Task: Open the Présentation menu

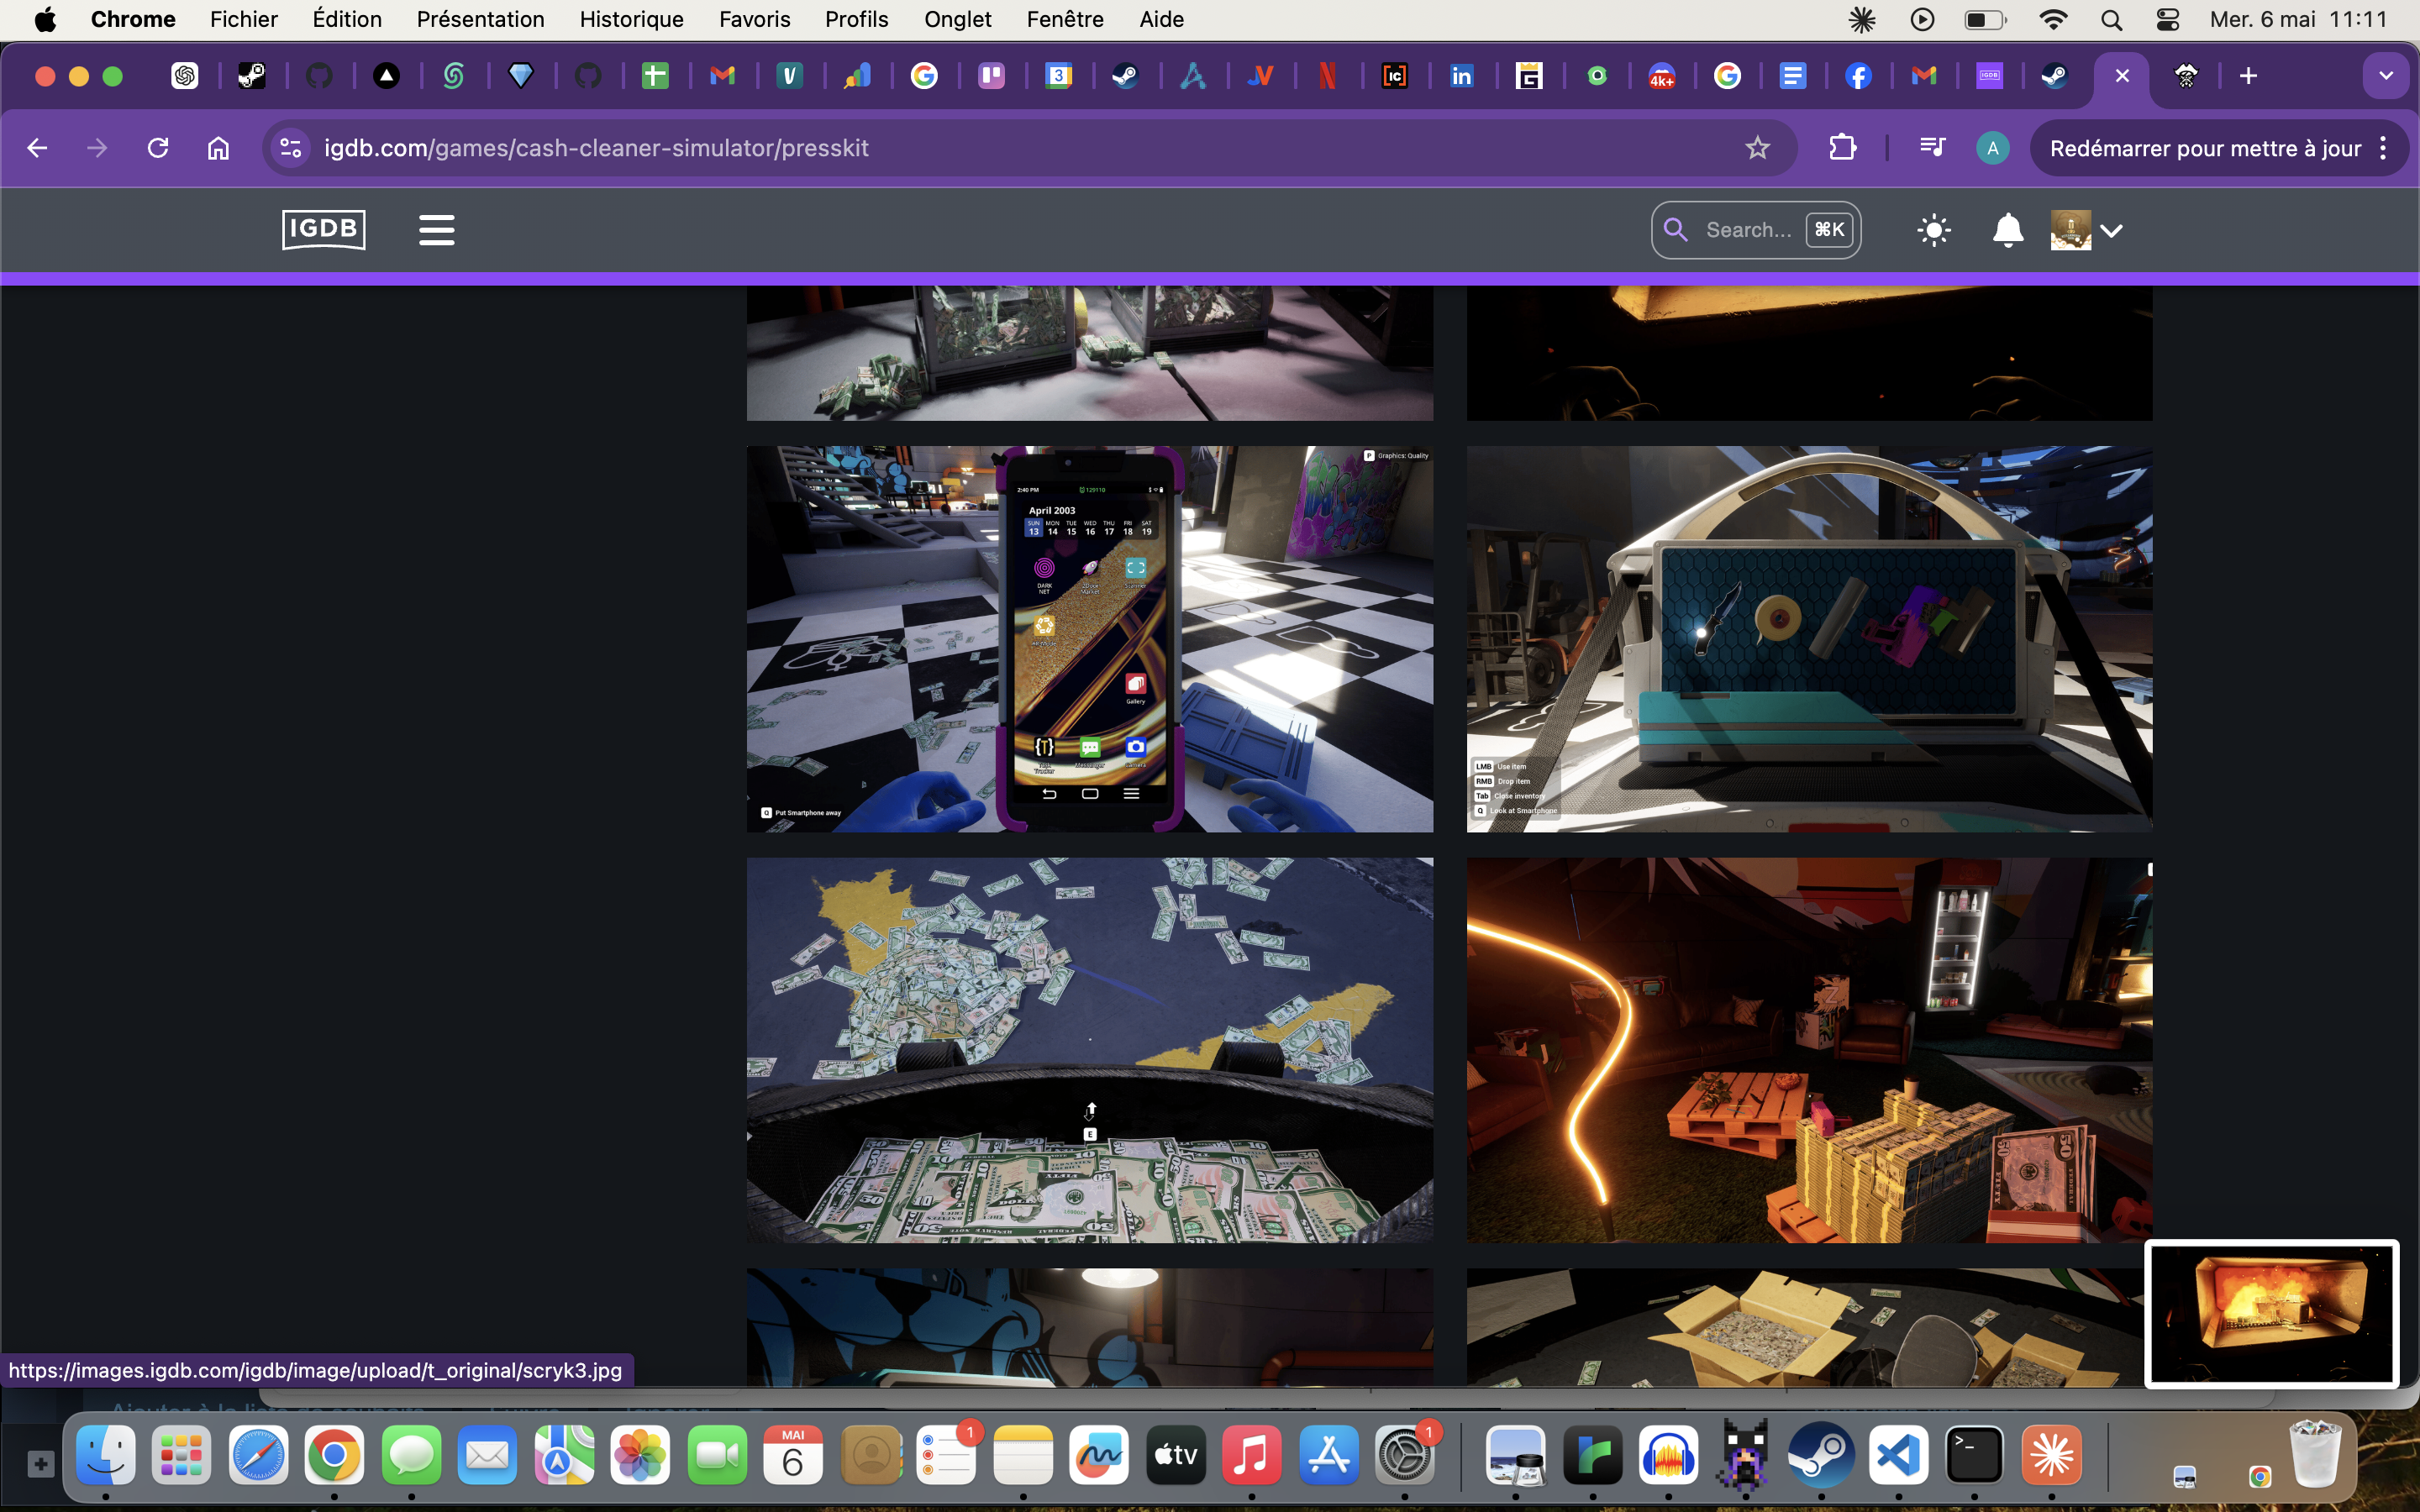Action: 480,19
